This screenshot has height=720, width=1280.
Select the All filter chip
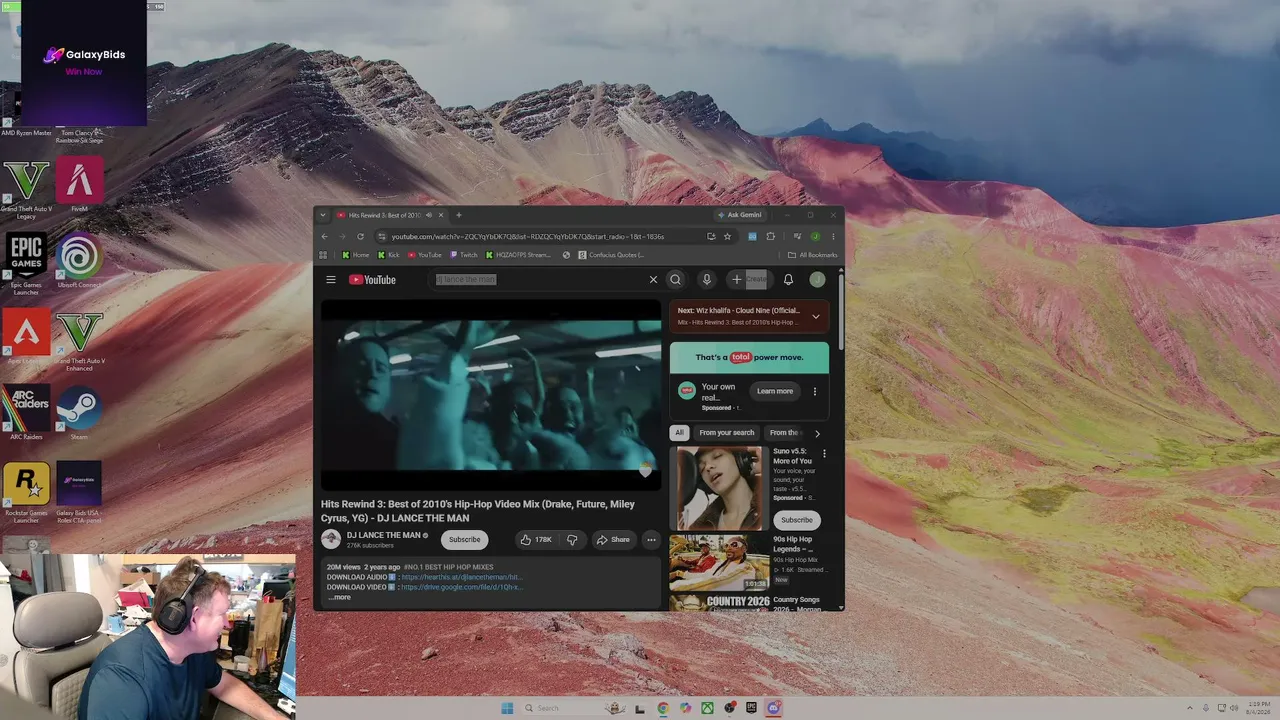point(679,433)
